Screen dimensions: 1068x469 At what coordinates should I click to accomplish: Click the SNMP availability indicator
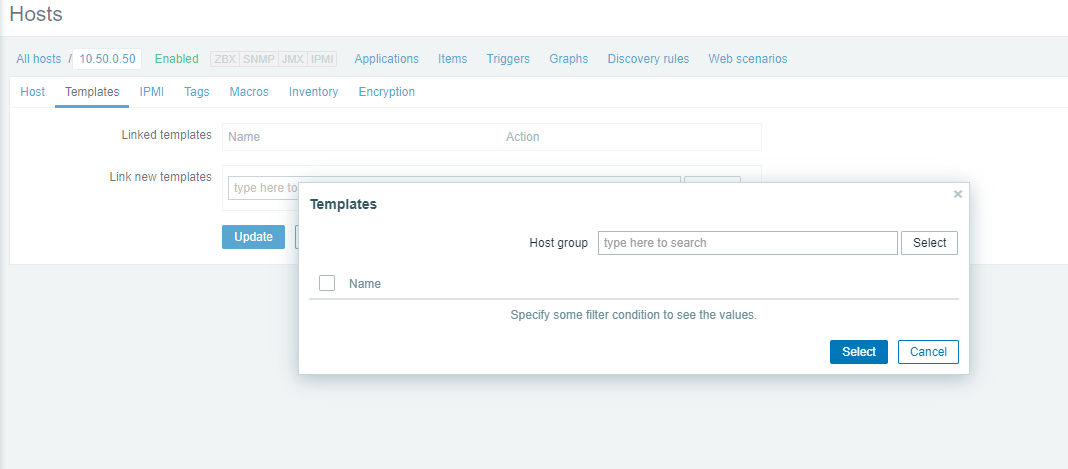tap(259, 59)
